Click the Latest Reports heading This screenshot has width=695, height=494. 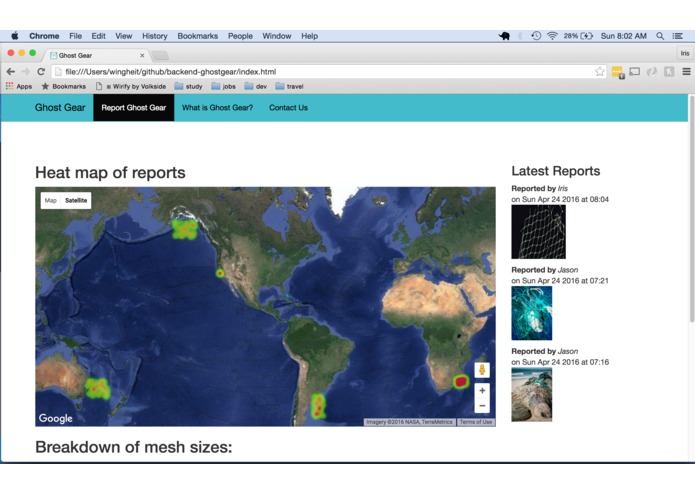coord(555,171)
